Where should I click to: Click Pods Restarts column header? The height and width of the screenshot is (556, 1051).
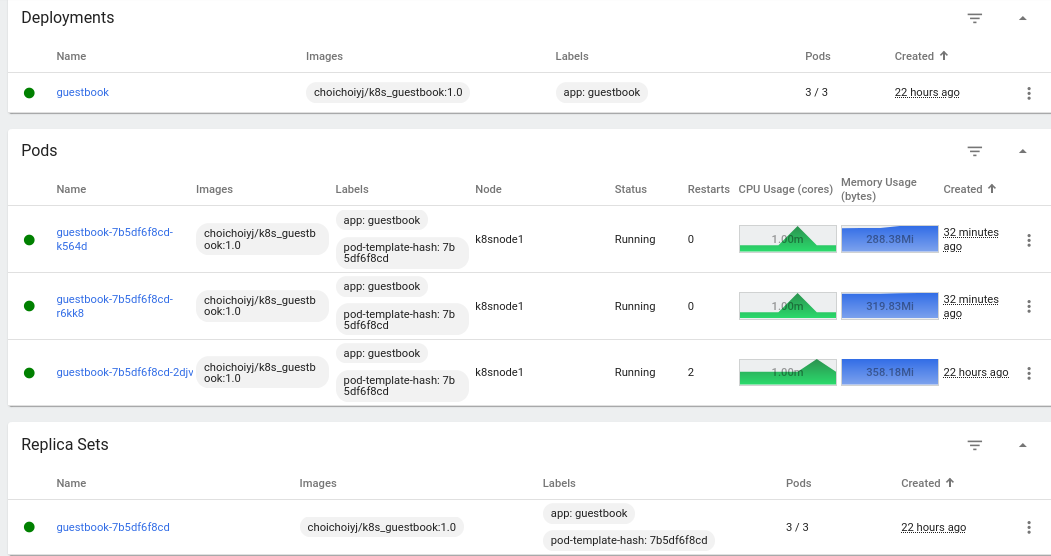coord(708,189)
